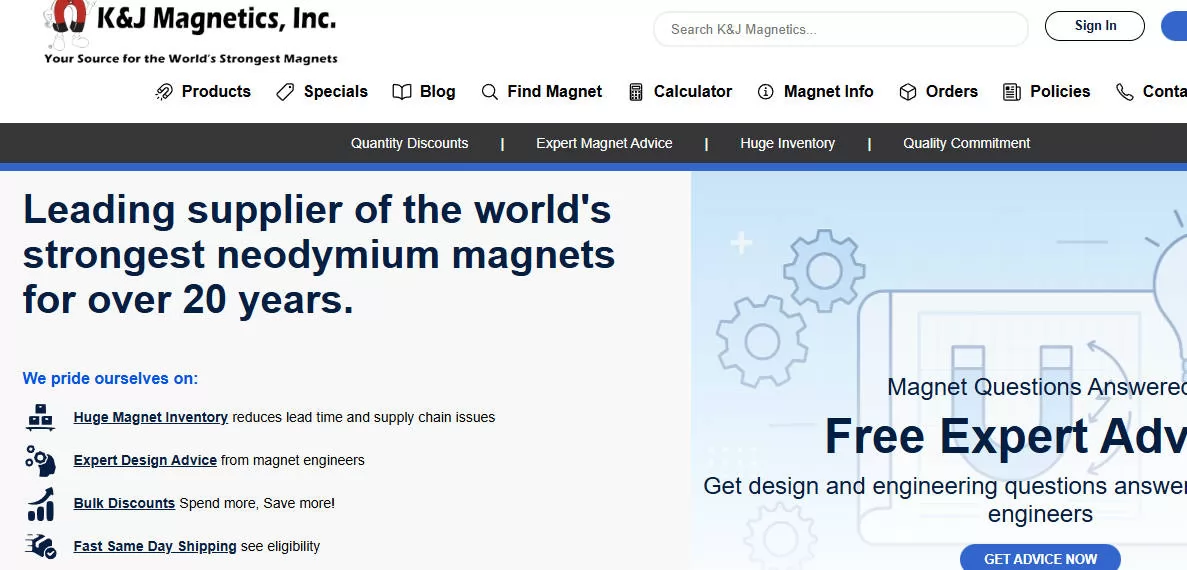1187x570 pixels.
Task: Open the Magnet Info menu
Action: click(828, 92)
